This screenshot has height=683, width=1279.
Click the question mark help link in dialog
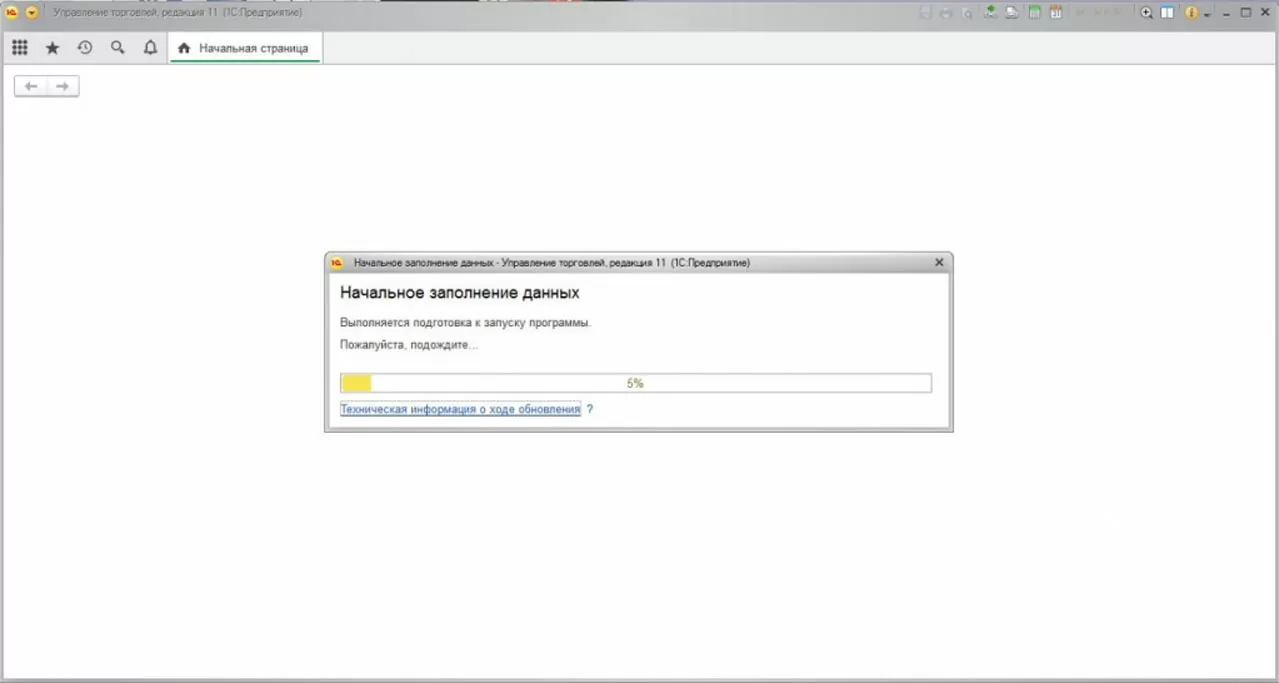click(590, 409)
